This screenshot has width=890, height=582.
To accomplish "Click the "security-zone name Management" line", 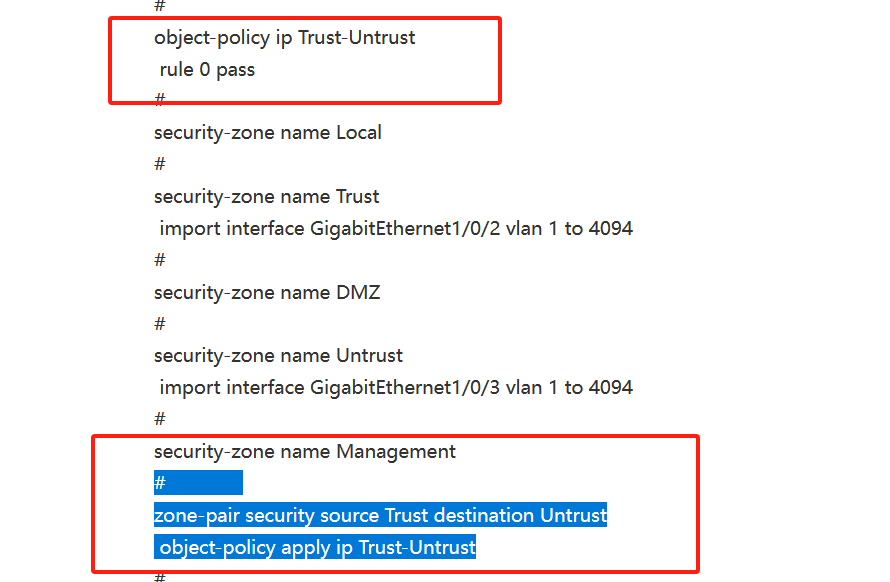I will (304, 451).
